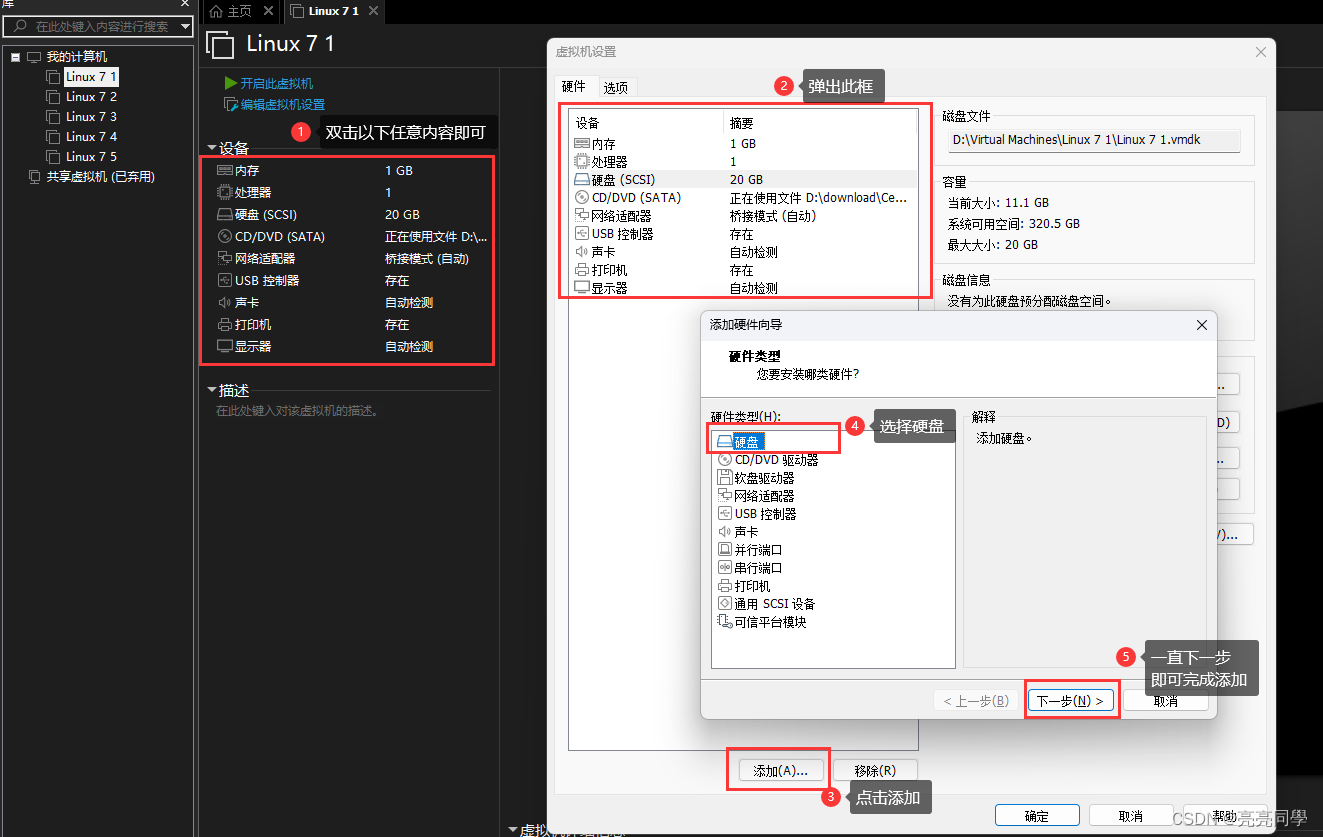Viewport: 1323px width, 837px height.
Task: Click 显示器 icon in settings dialog list
Action: pyautogui.click(x=582, y=288)
